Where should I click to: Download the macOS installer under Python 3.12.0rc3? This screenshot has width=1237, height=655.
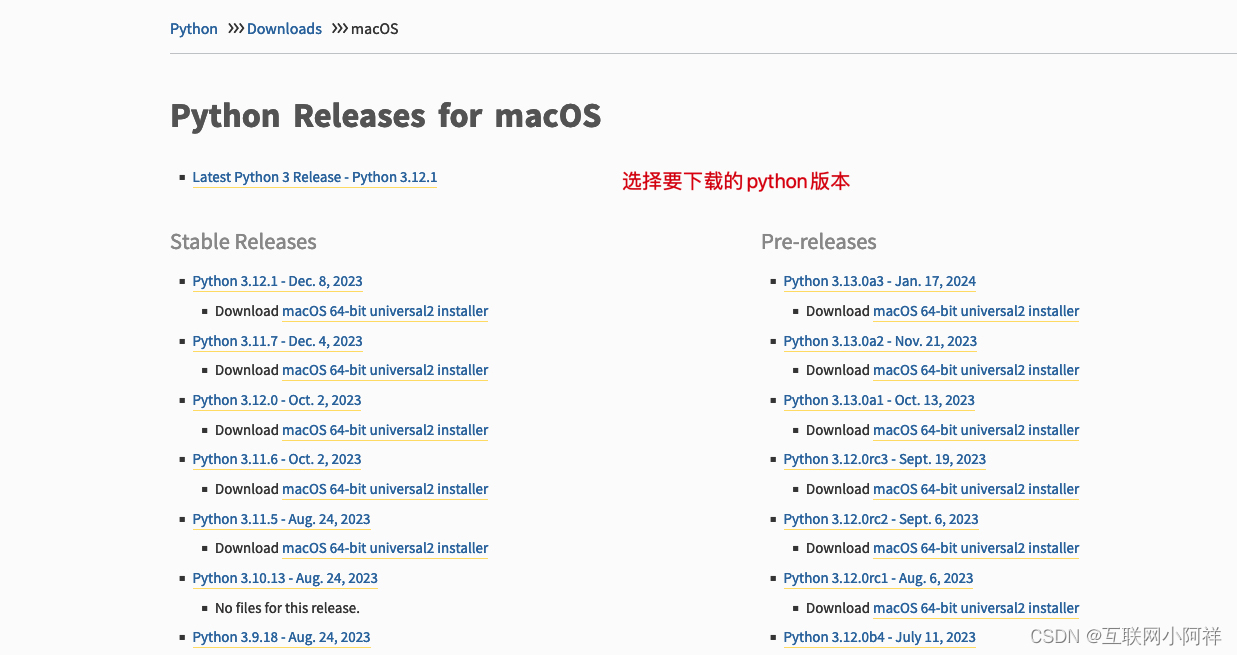(x=976, y=489)
